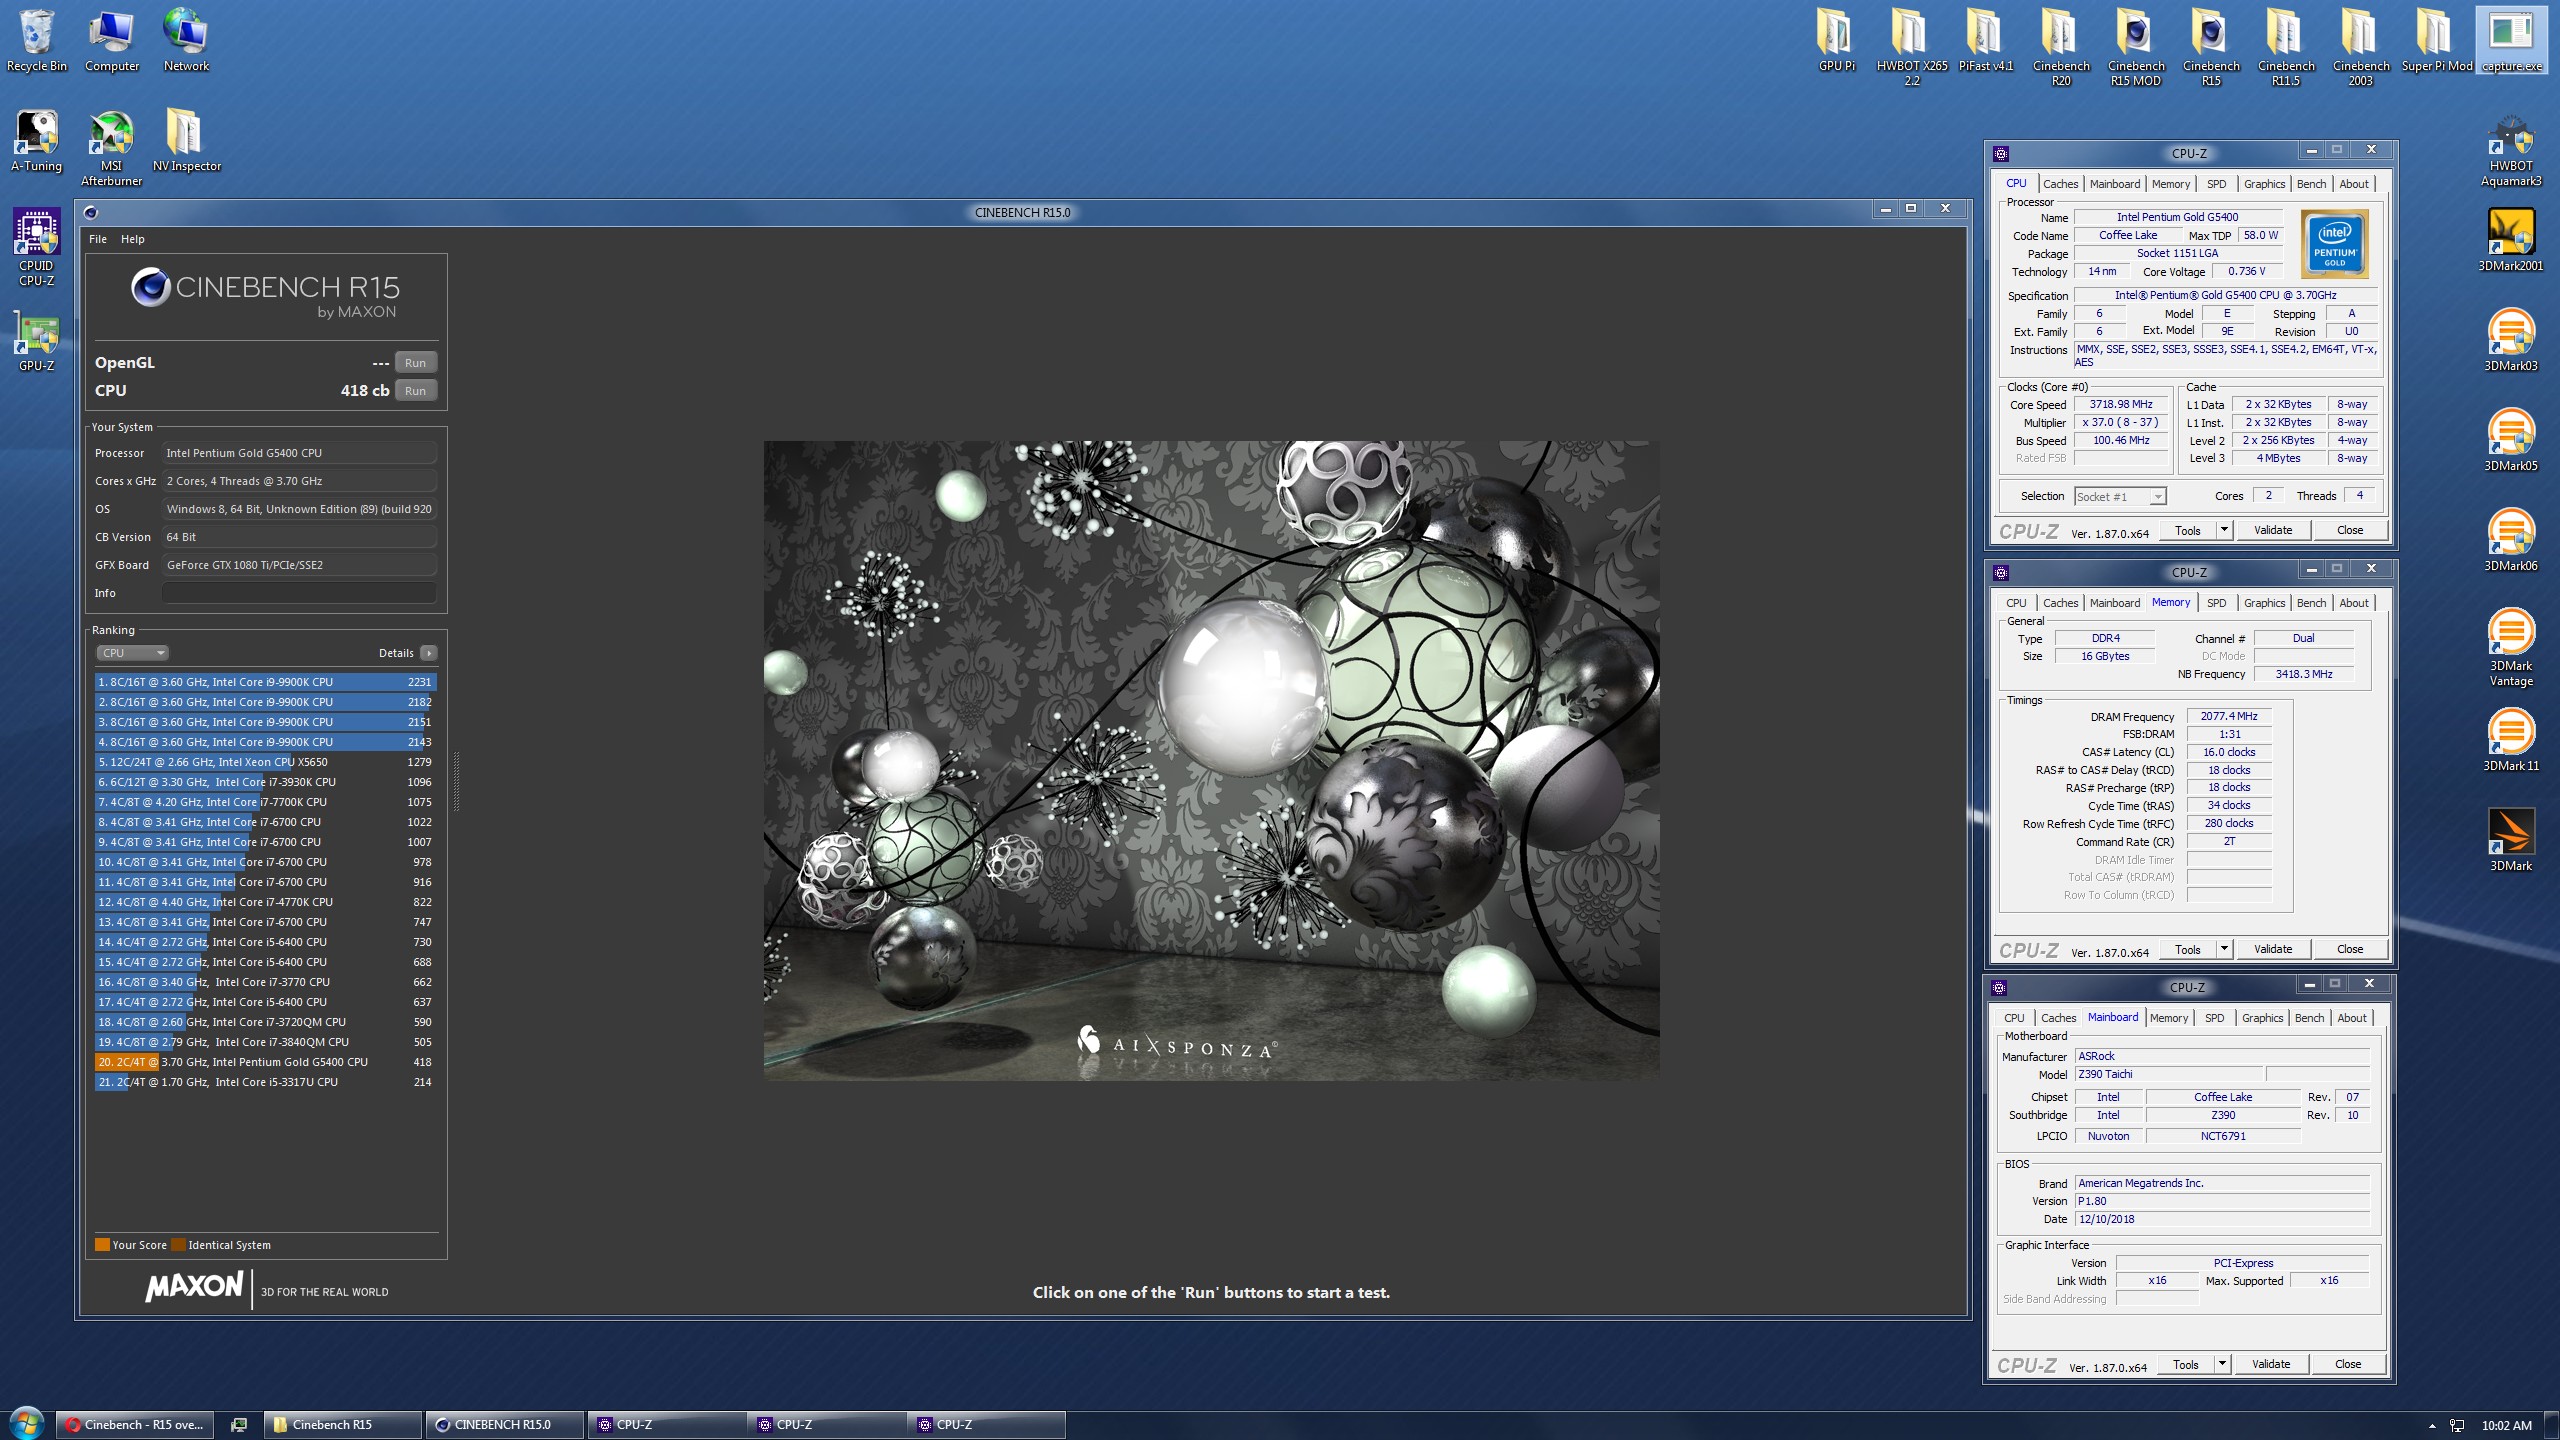Launch the 3DMark2001 desktop shortcut
The height and width of the screenshot is (1440, 2560).
[x=2510, y=240]
